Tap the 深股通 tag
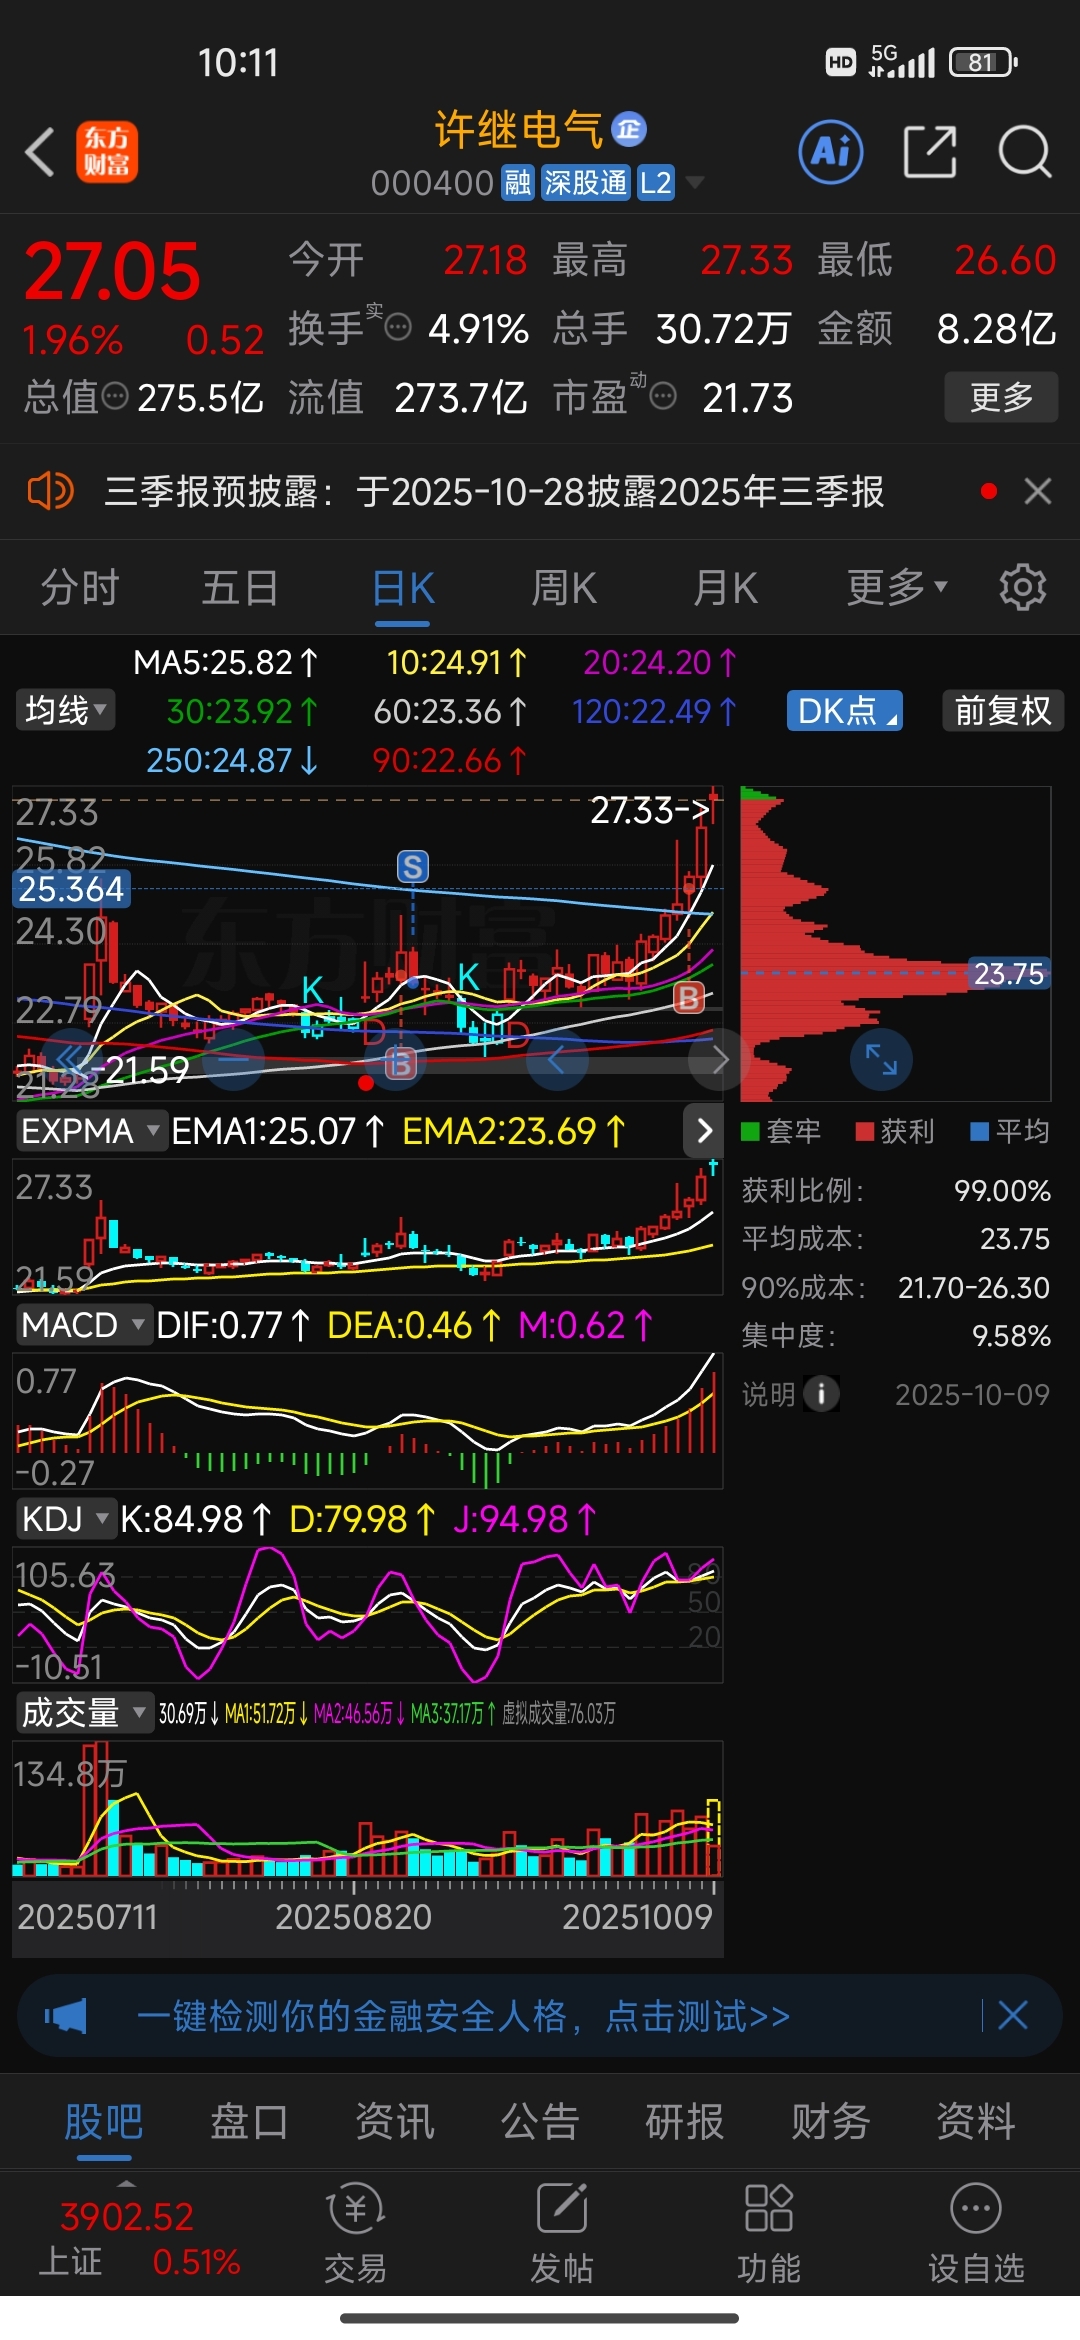1080x2340 pixels. (x=585, y=183)
